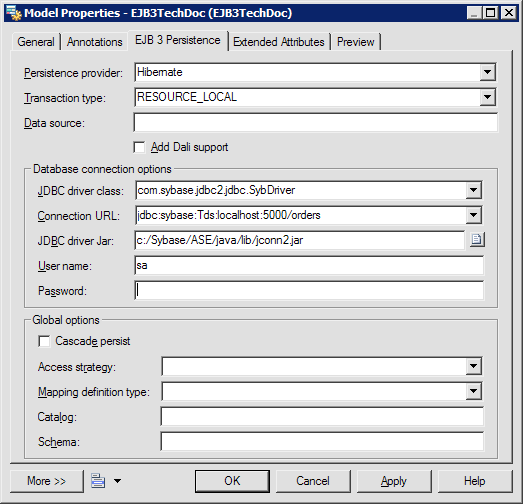The height and width of the screenshot is (504, 523).
Task: Open the Extended Attributes tab
Action: [279, 42]
